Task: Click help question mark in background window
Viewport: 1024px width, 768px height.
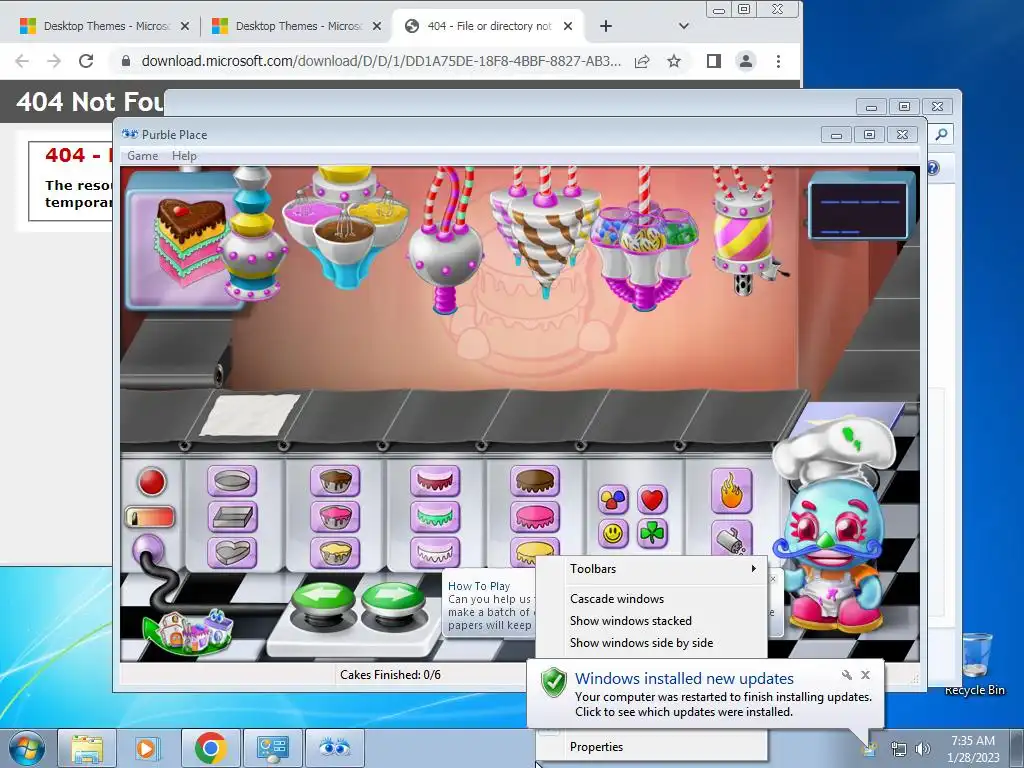Action: (x=933, y=168)
